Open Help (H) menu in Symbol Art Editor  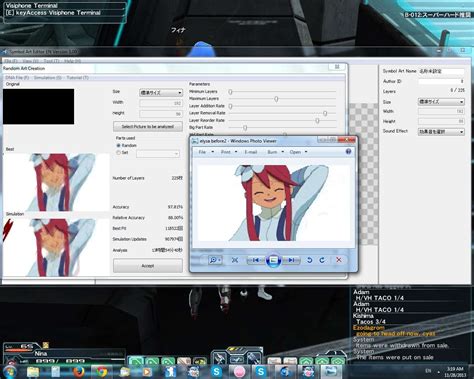coord(72,61)
